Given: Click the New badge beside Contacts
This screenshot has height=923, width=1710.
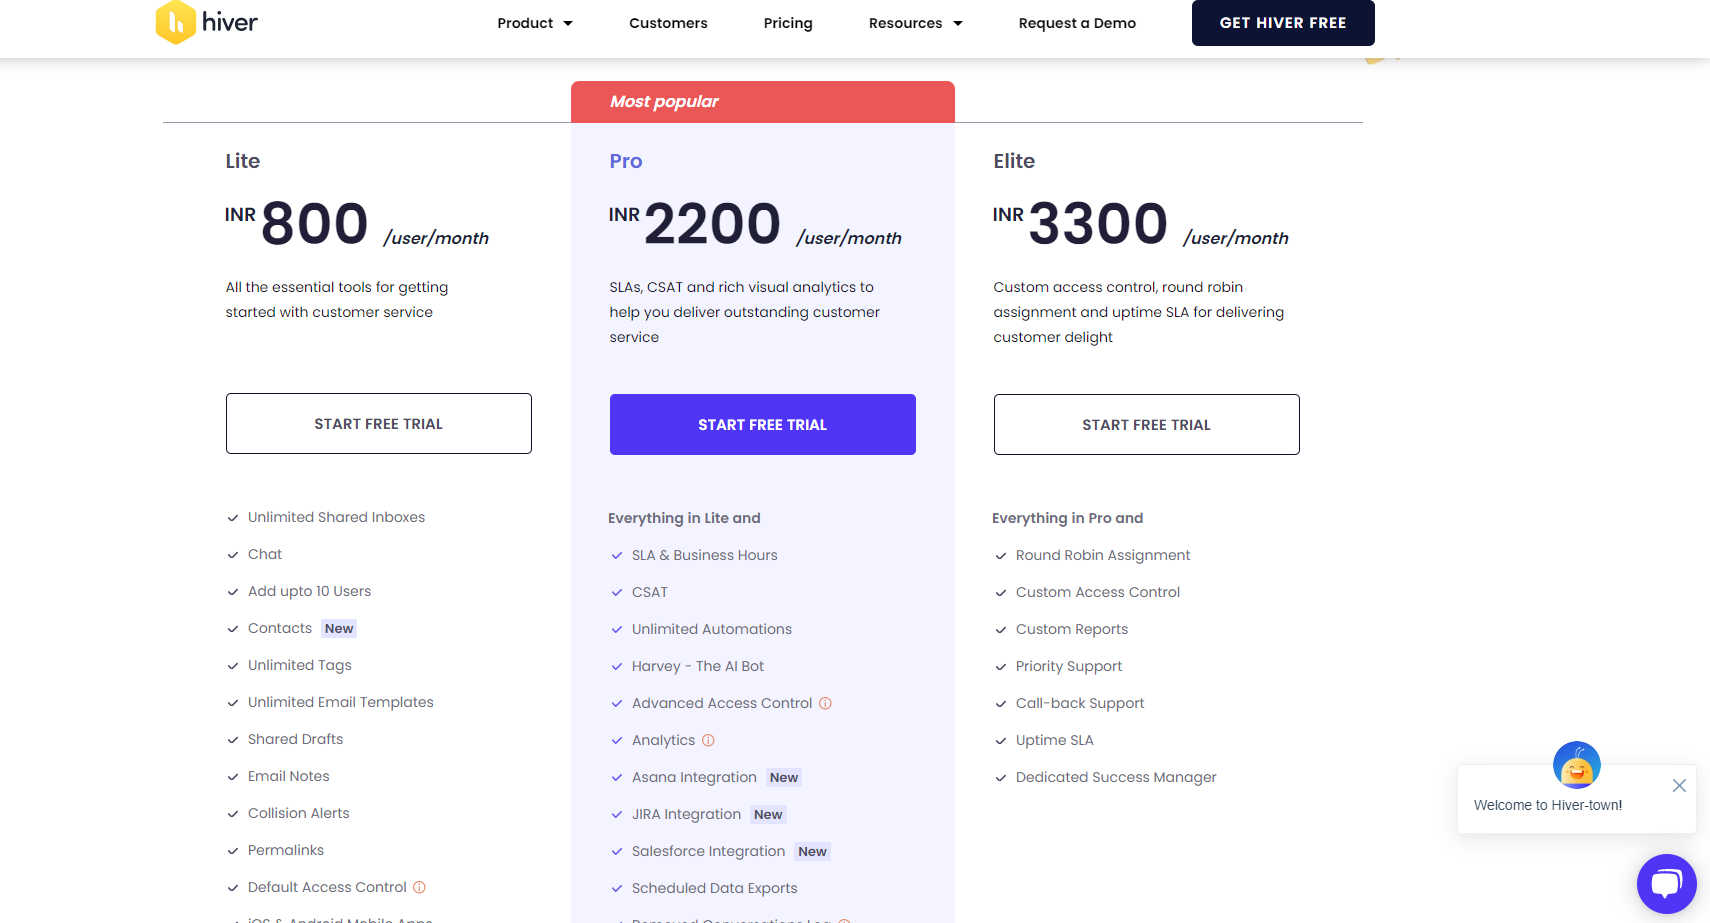Looking at the screenshot, I should click(x=339, y=629).
